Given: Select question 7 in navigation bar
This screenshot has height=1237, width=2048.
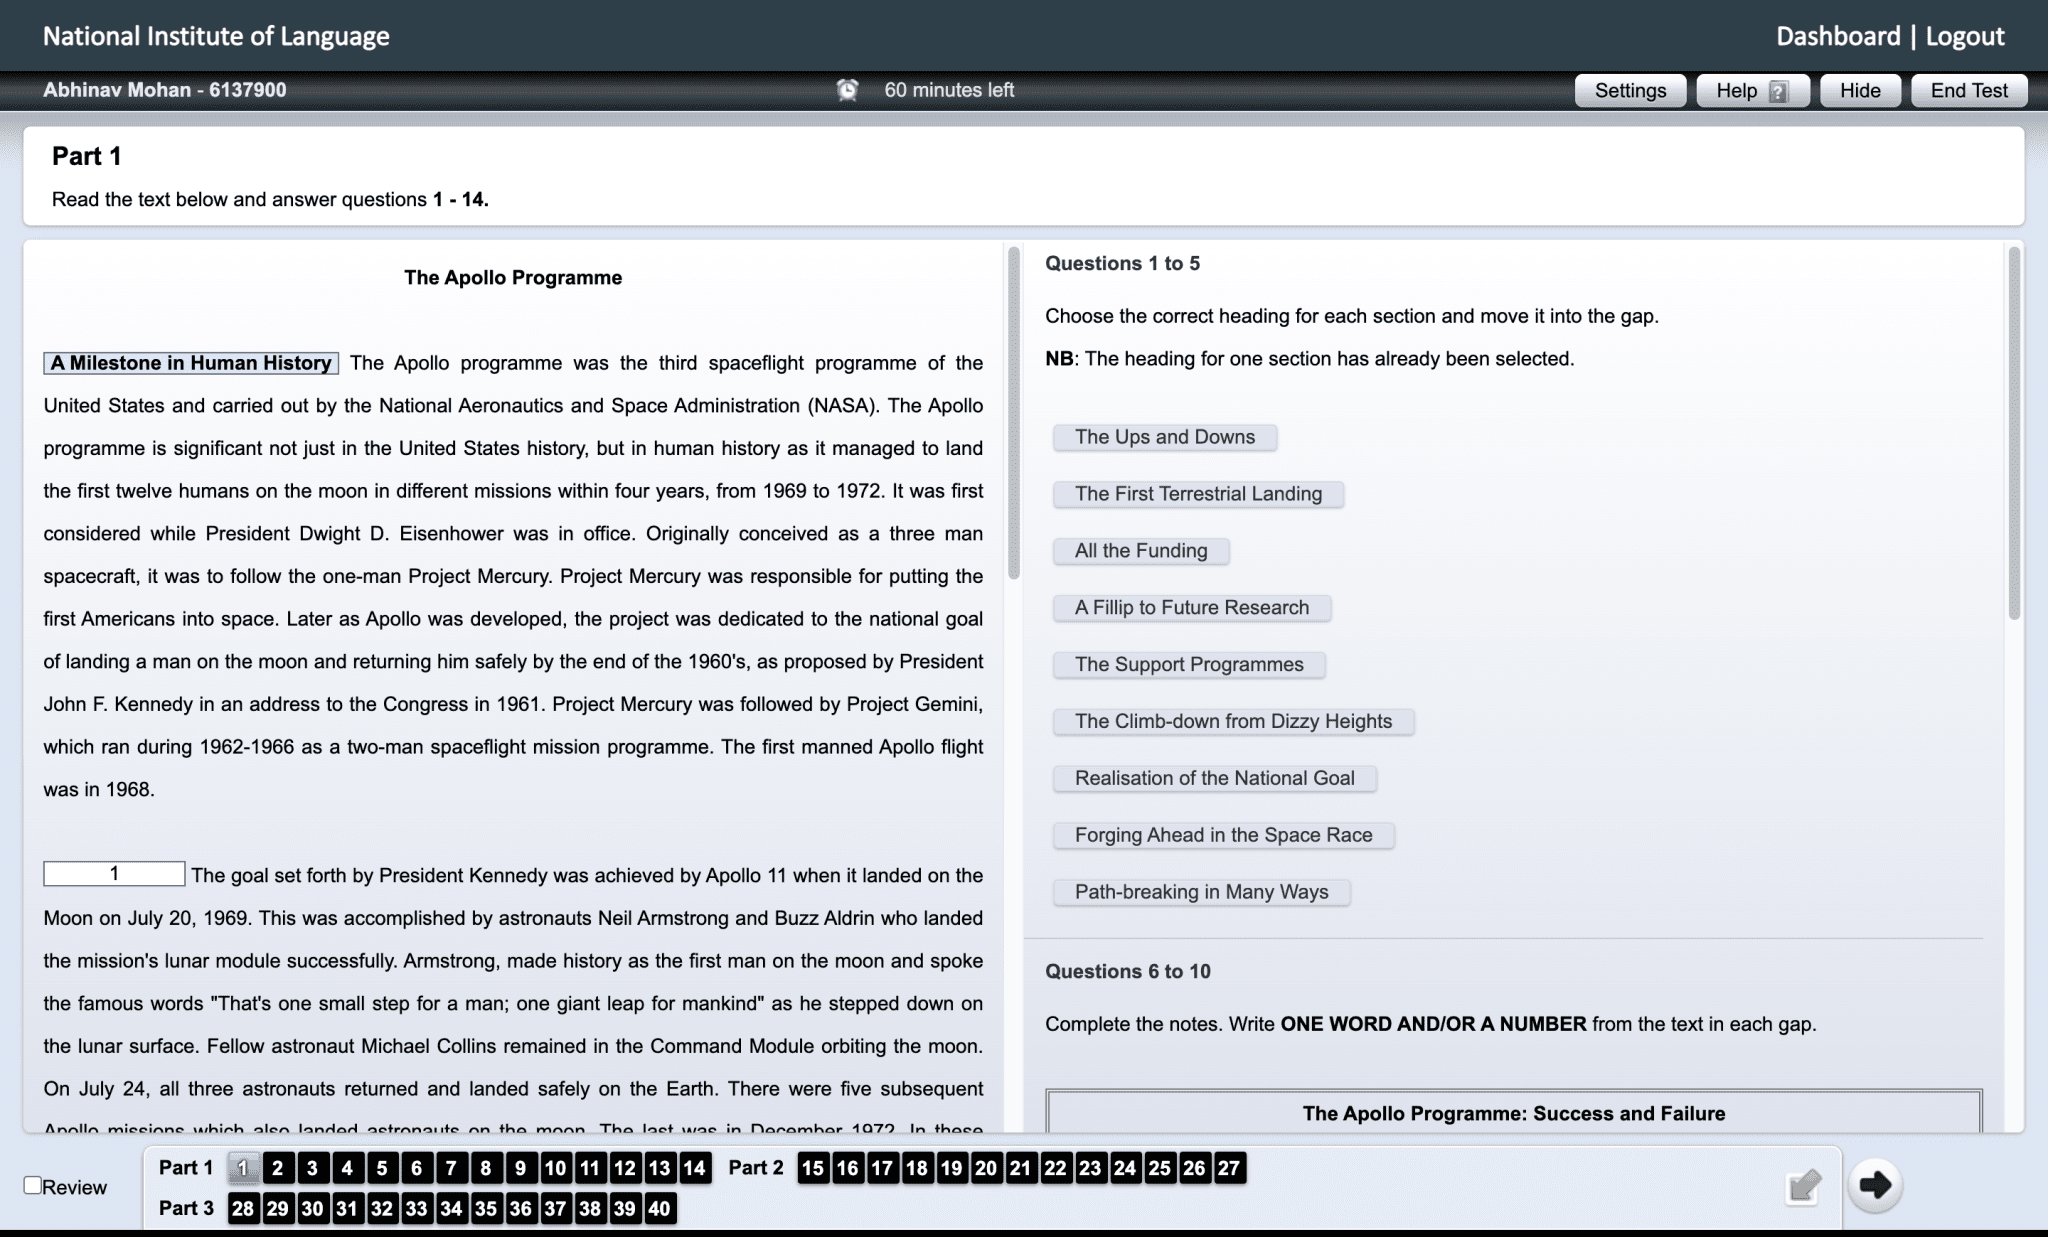Looking at the screenshot, I should 451,1168.
